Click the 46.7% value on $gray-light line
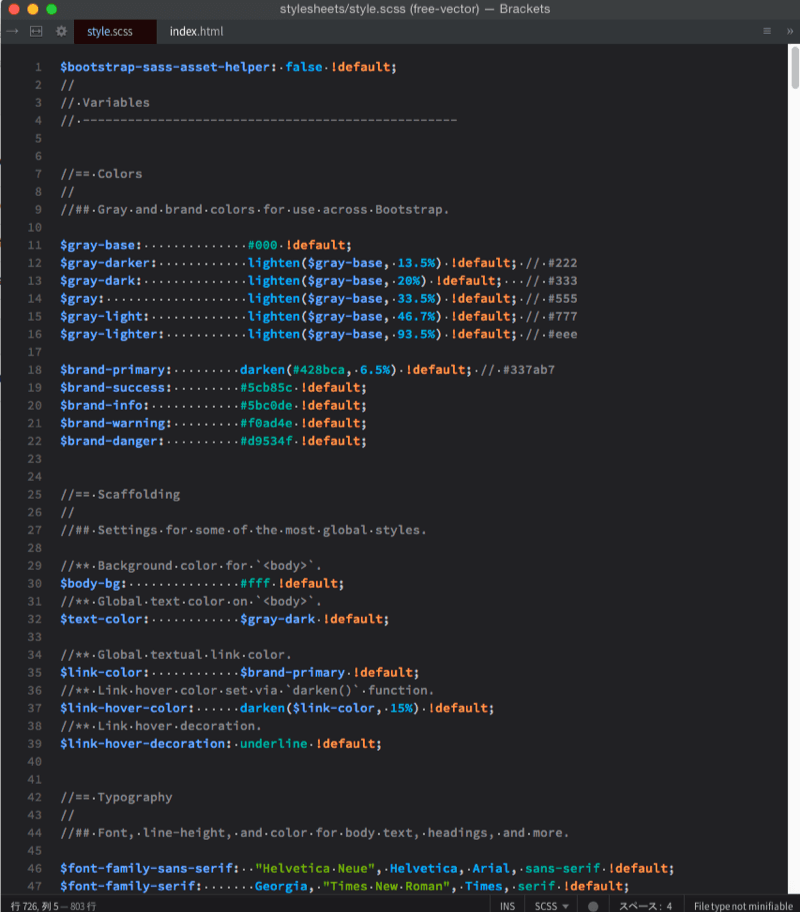 [416, 316]
